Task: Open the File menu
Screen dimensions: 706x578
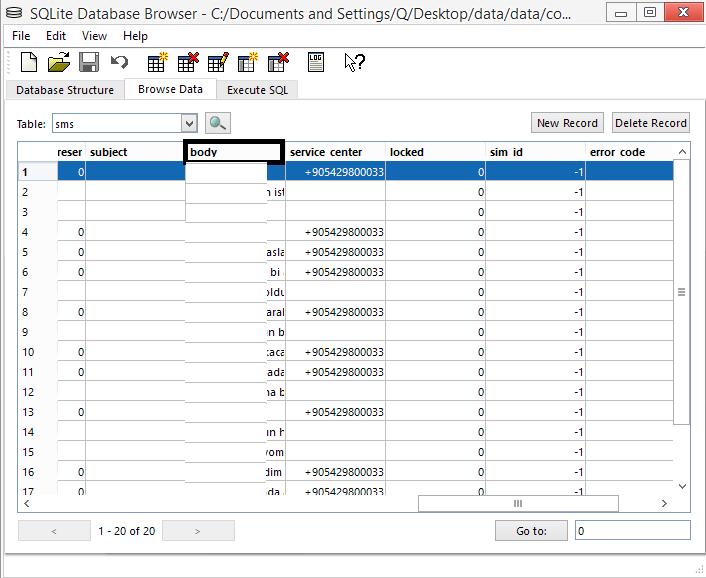Action: click(21, 36)
